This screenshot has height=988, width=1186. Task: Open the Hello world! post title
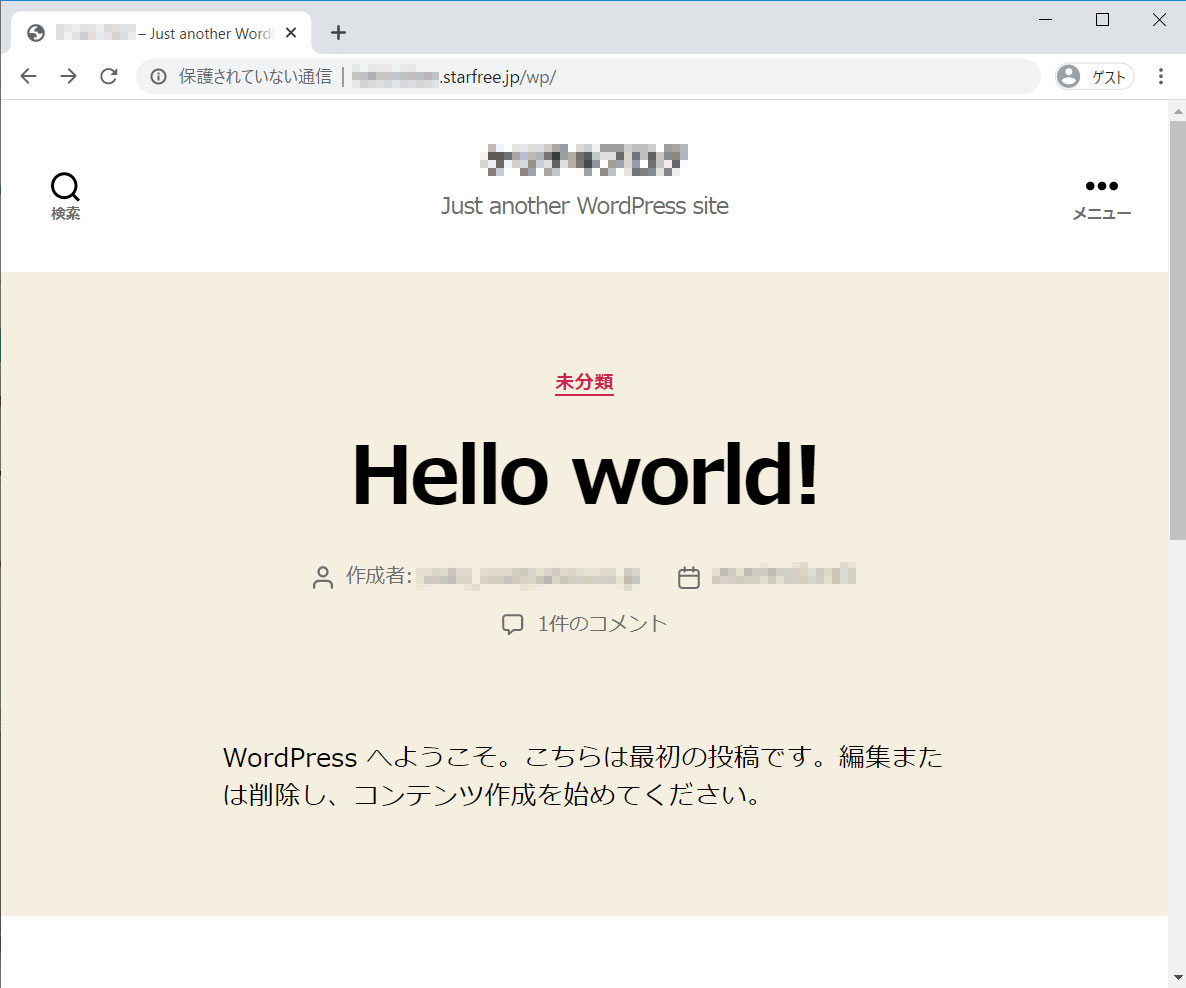coord(585,475)
